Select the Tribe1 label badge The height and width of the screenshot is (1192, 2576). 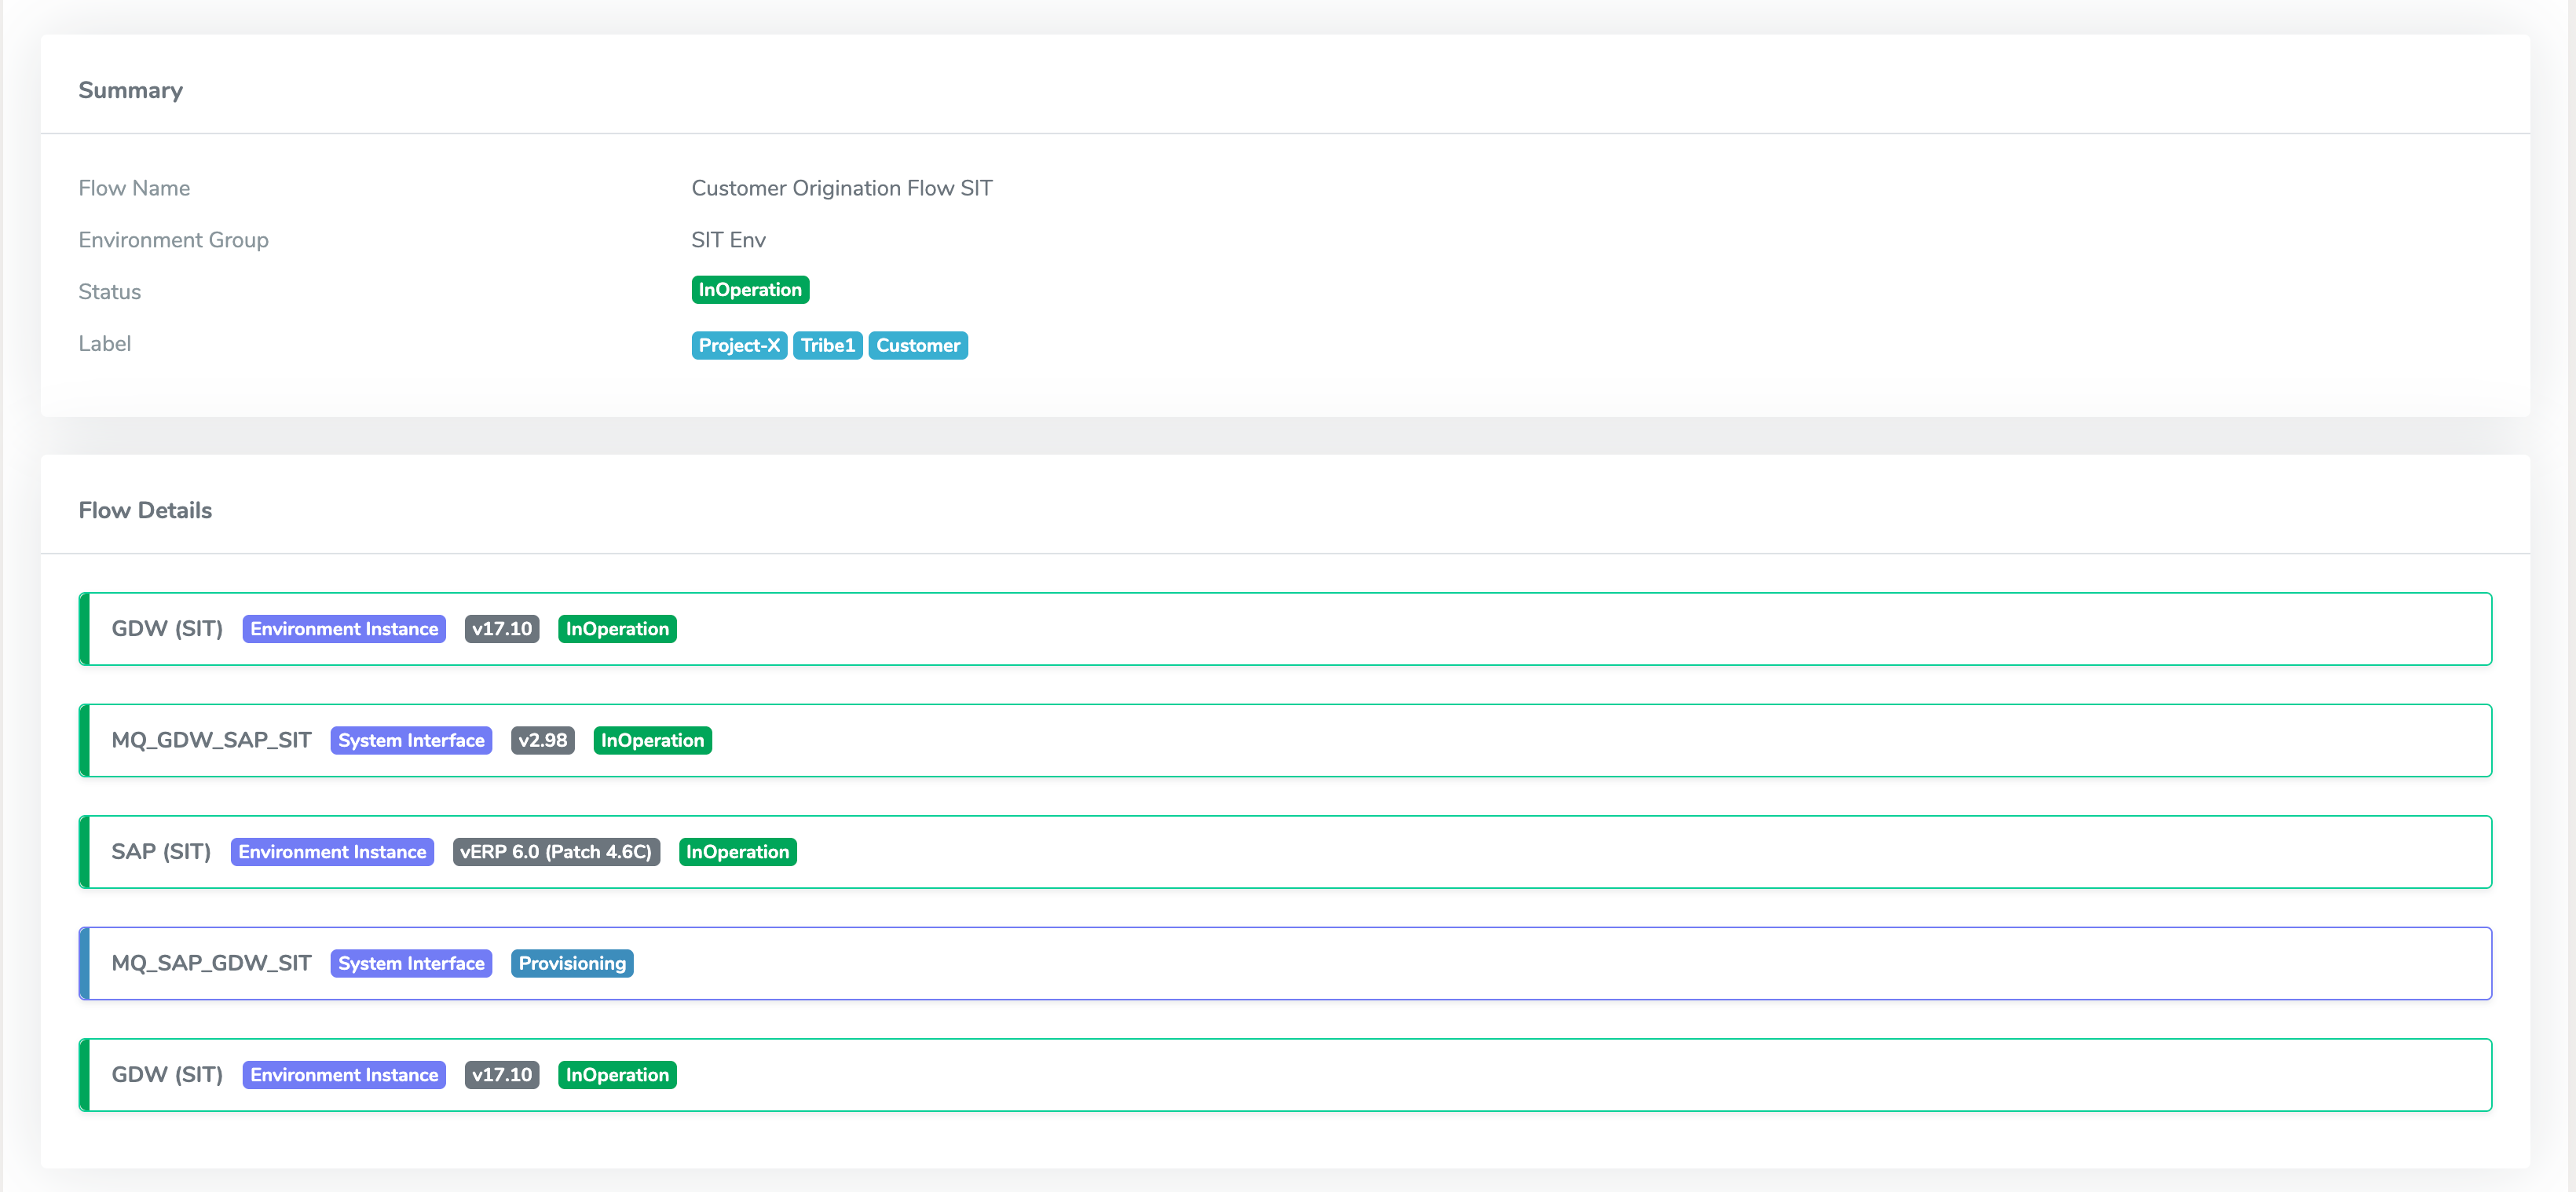(827, 345)
